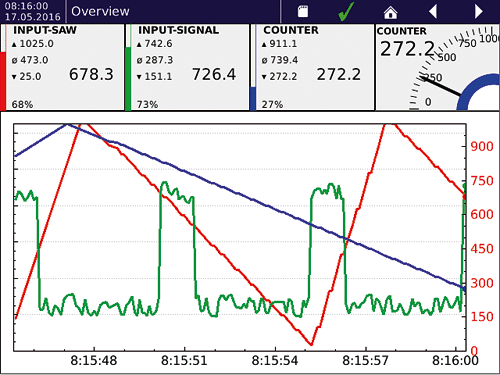Click the 73% percentage label
Screen dimensions: 500x375
[x=147, y=105]
